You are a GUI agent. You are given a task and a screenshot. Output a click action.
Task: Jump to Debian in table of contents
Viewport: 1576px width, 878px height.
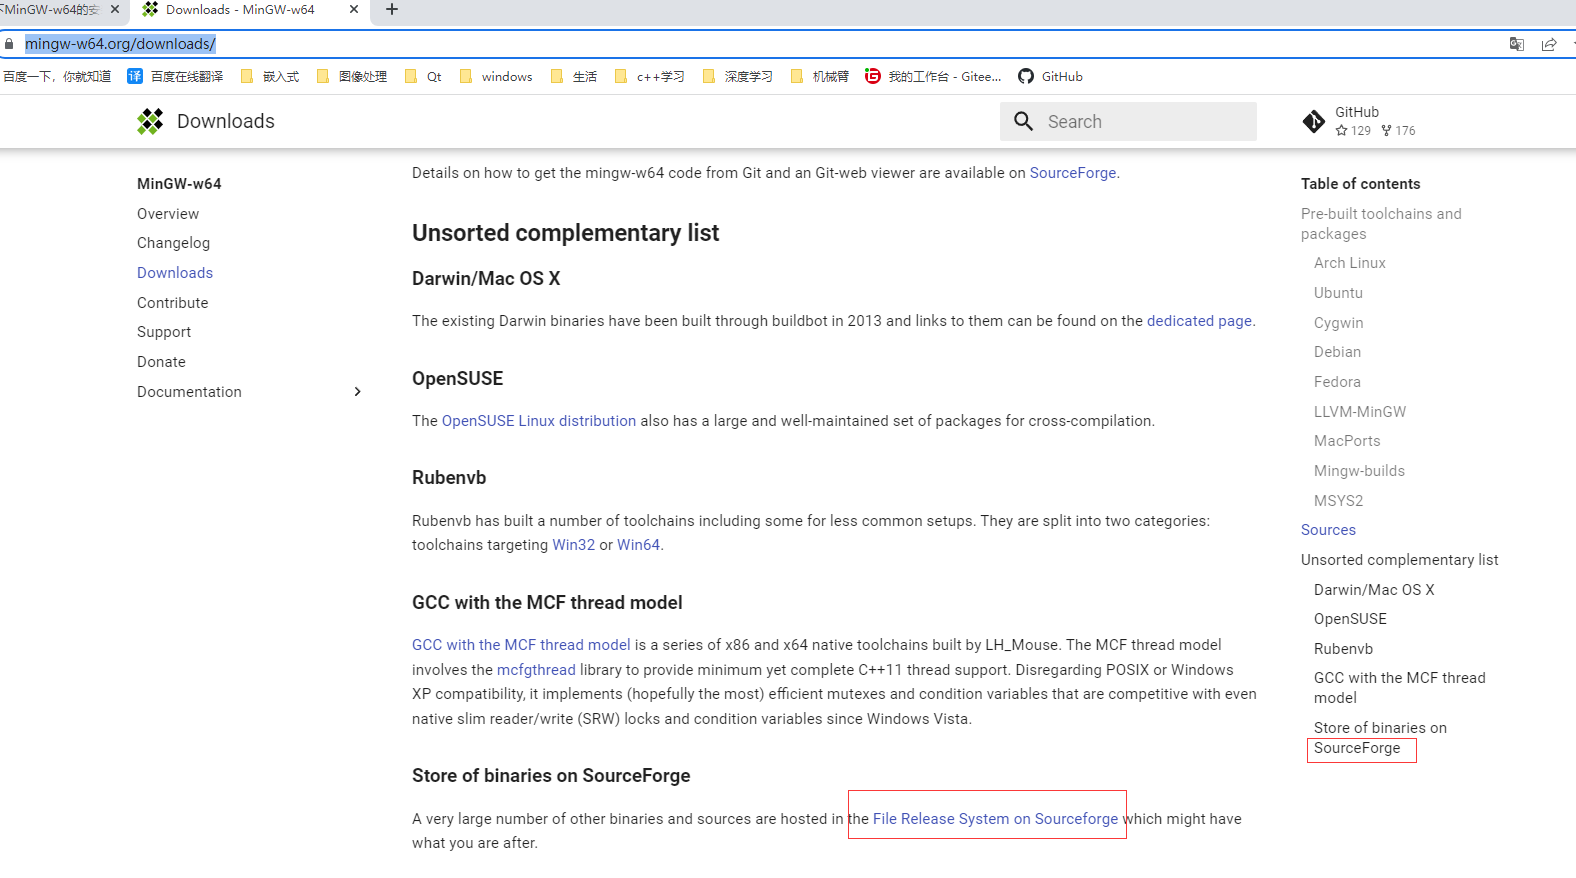coord(1337,352)
